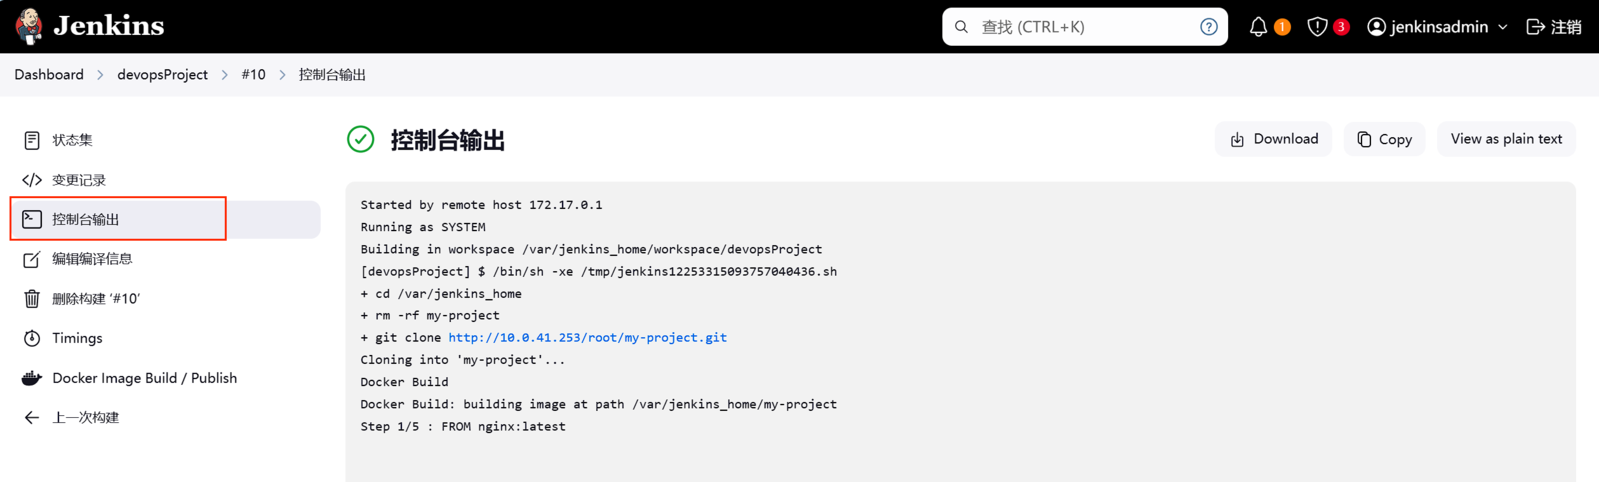Screen dimensions: 1599x482
Task: Click the logout door arrow icon
Action: coord(1535,27)
